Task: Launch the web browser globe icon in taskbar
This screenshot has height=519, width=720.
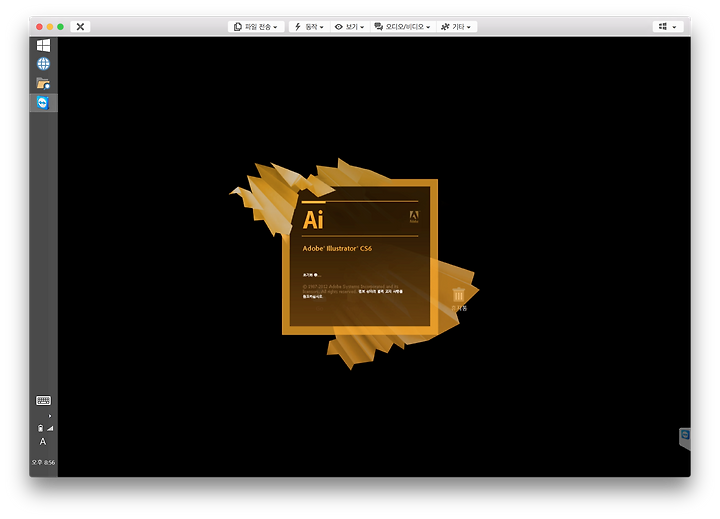Action: tap(43, 64)
